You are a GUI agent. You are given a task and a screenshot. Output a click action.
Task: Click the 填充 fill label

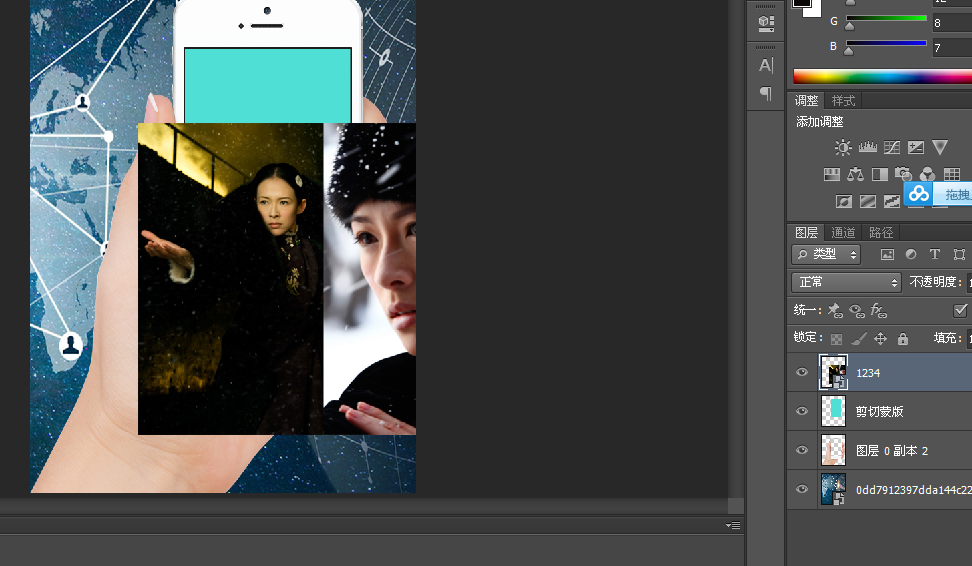(947, 338)
